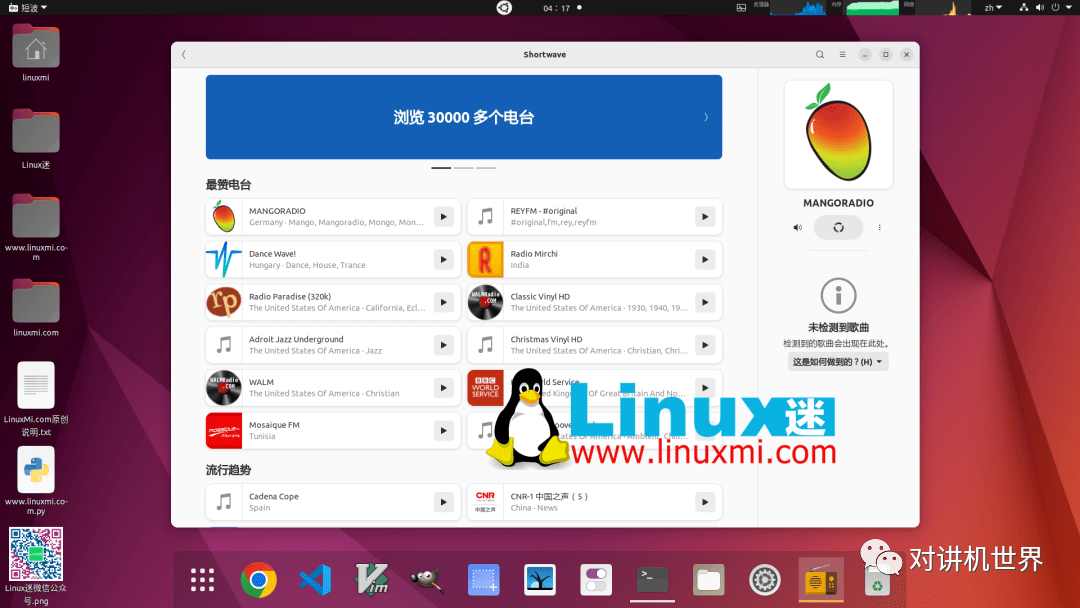1080x608 pixels.
Task: Click the Mosaique FM red logo
Action: coord(224,430)
